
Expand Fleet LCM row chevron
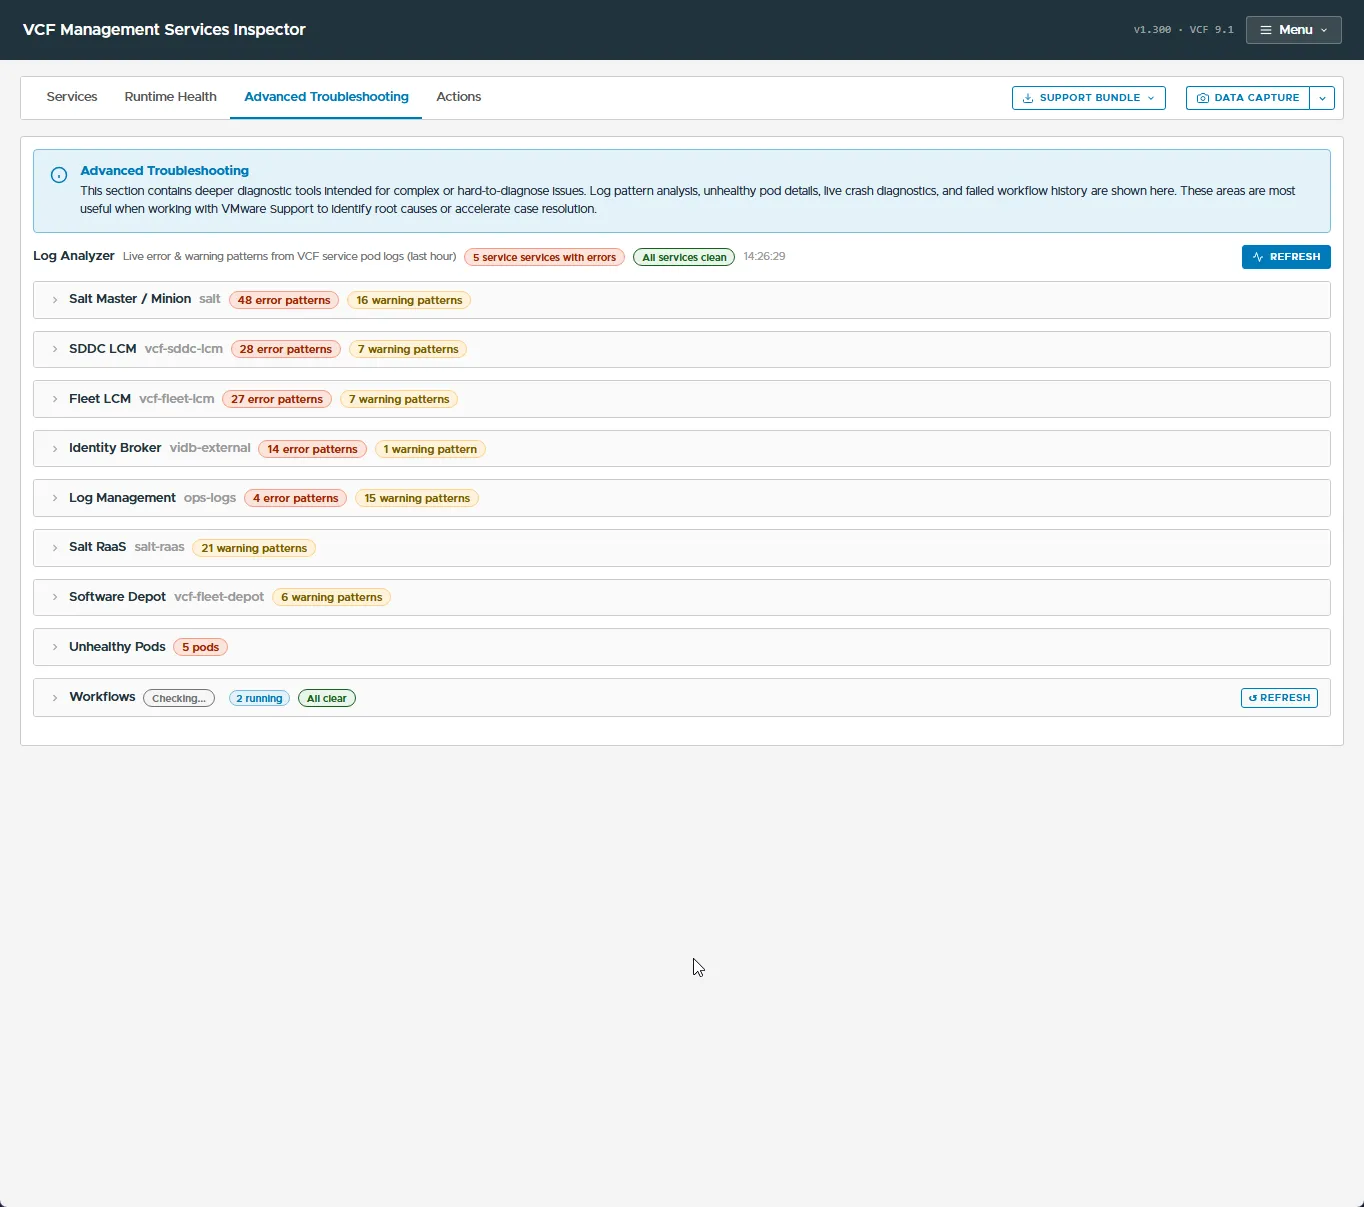pos(55,399)
